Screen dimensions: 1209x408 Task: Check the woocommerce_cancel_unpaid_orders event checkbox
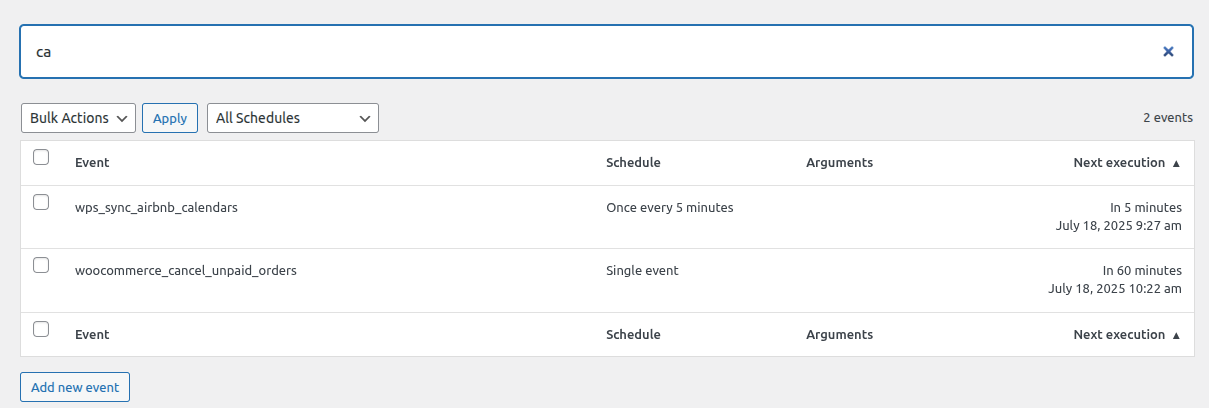click(x=41, y=265)
